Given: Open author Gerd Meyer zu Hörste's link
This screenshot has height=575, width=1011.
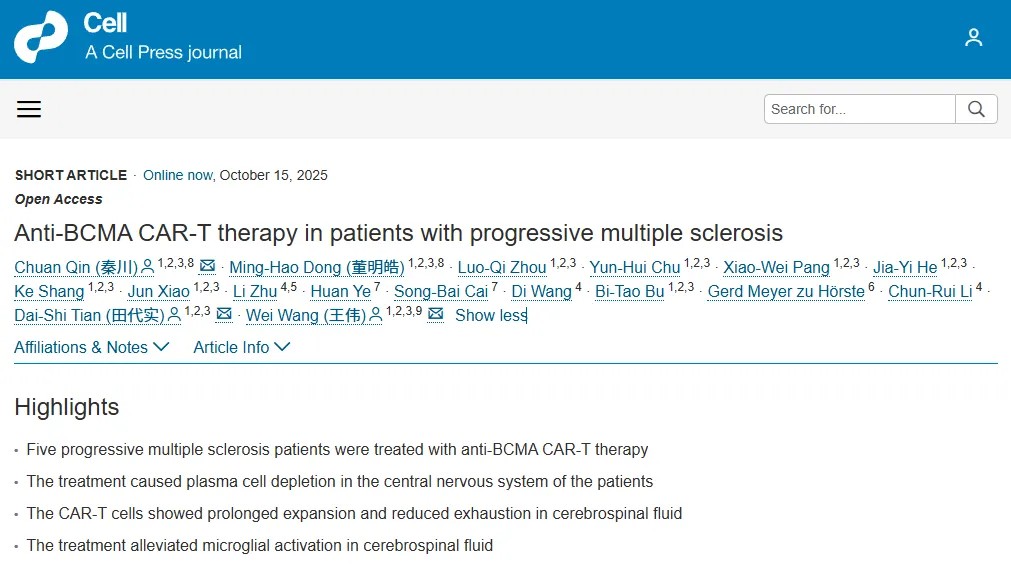Looking at the screenshot, I should [x=785, y=291].
